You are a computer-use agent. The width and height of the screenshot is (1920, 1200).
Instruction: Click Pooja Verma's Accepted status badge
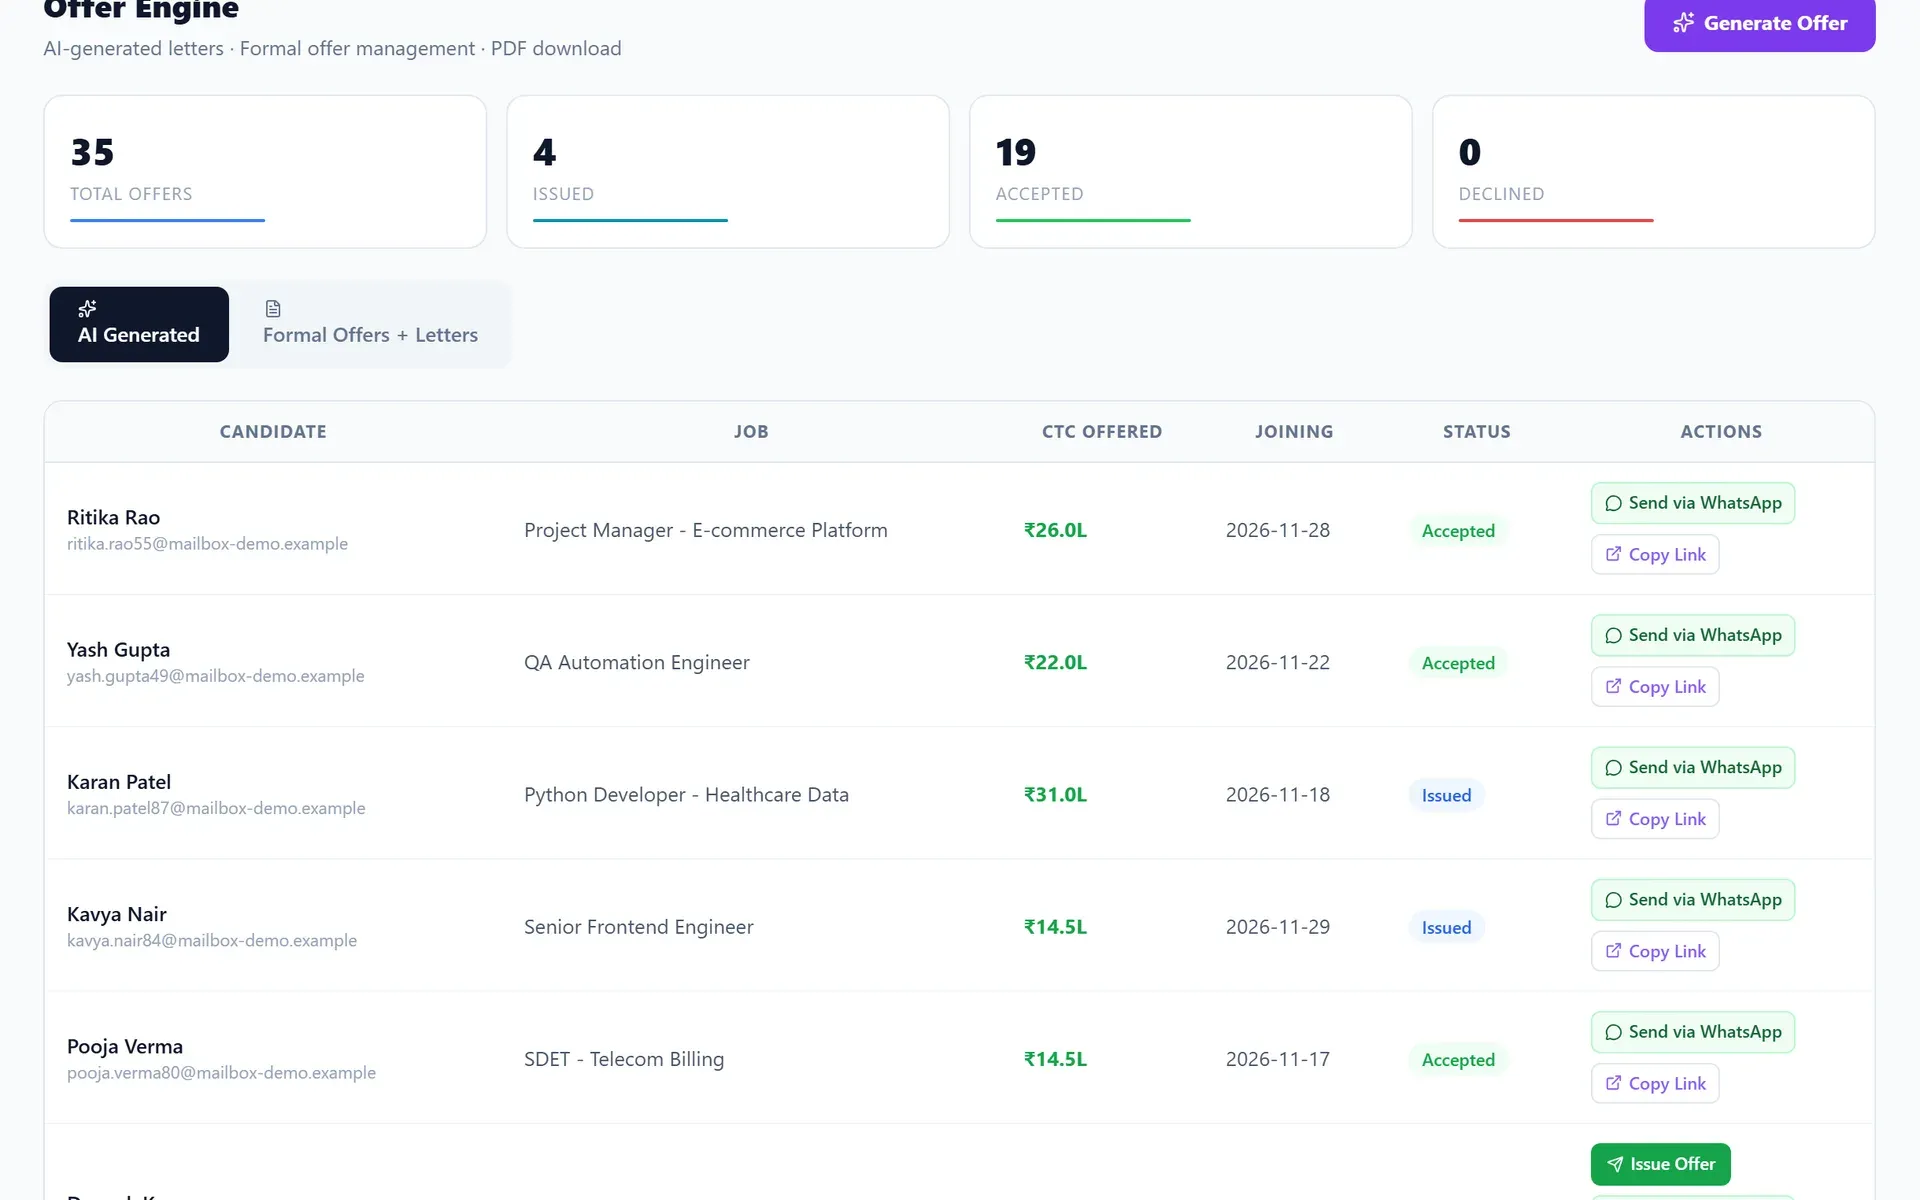click(x=1458, y=1060)
